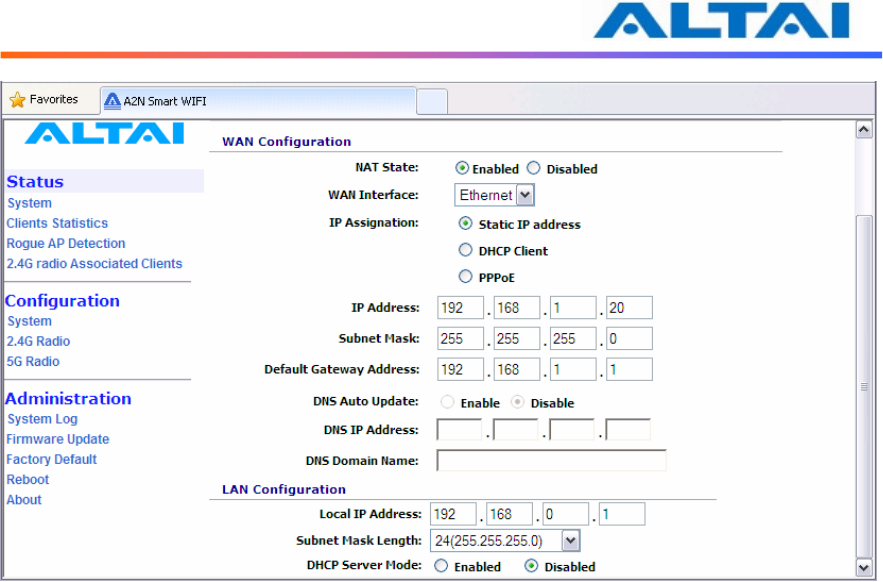This screenshot has width=883, height=582.
Task: Click the A2N Smart WIFI tab icon
Action: (x=113, y=101)
